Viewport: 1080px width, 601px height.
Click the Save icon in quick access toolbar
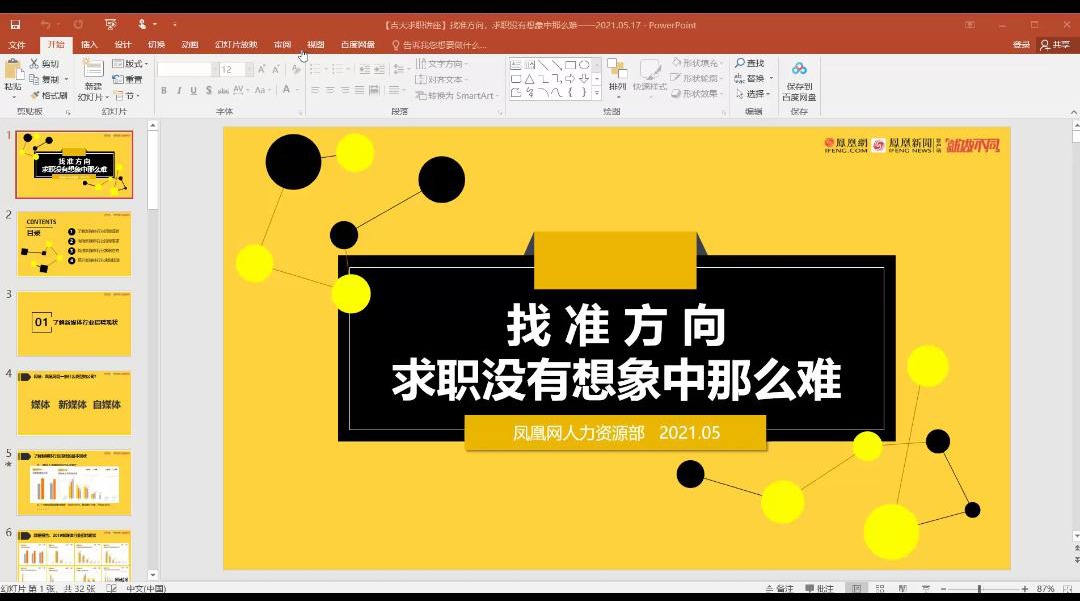point(15,24)
